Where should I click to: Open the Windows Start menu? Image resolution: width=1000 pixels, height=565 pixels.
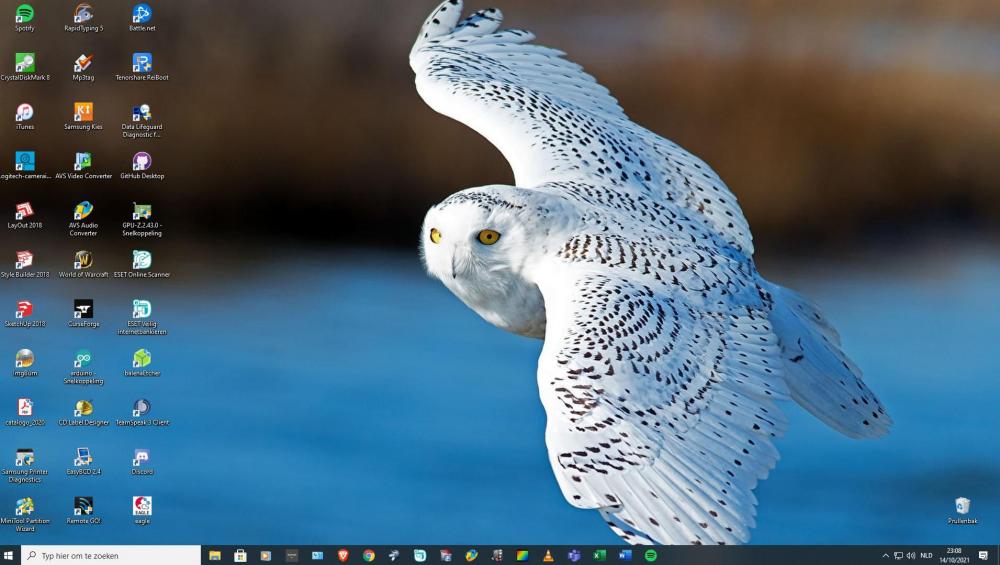(9, 556)
